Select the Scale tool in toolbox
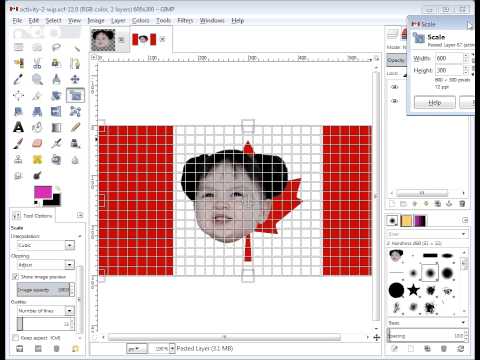Image resolution: width=480 pixels, height=360 pixels. point(75,95)
